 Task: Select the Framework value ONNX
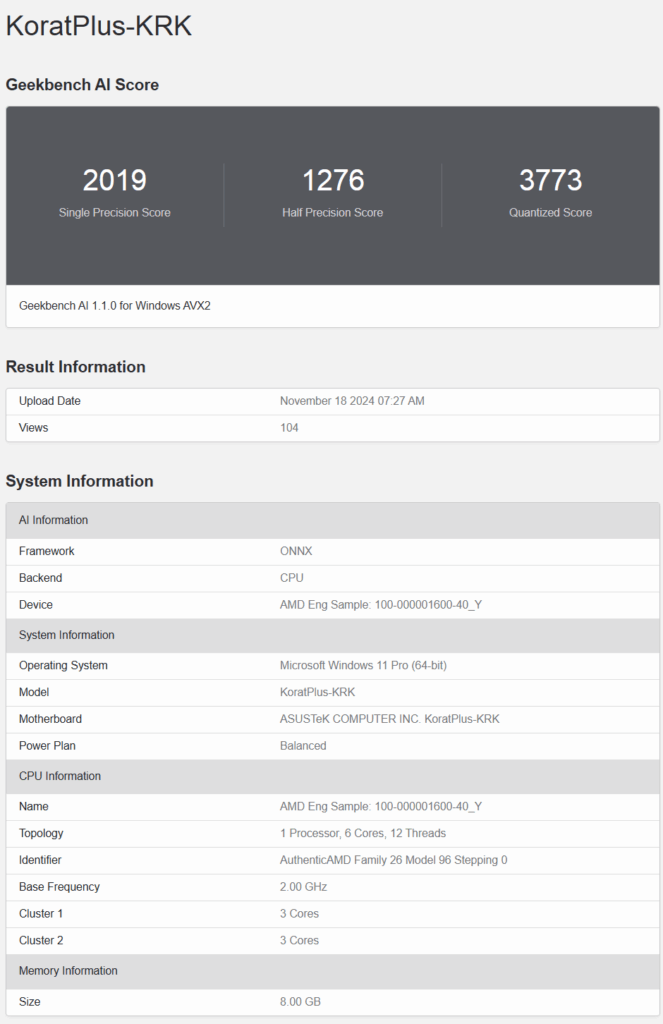pyautogui.click(x=296, y=551)
